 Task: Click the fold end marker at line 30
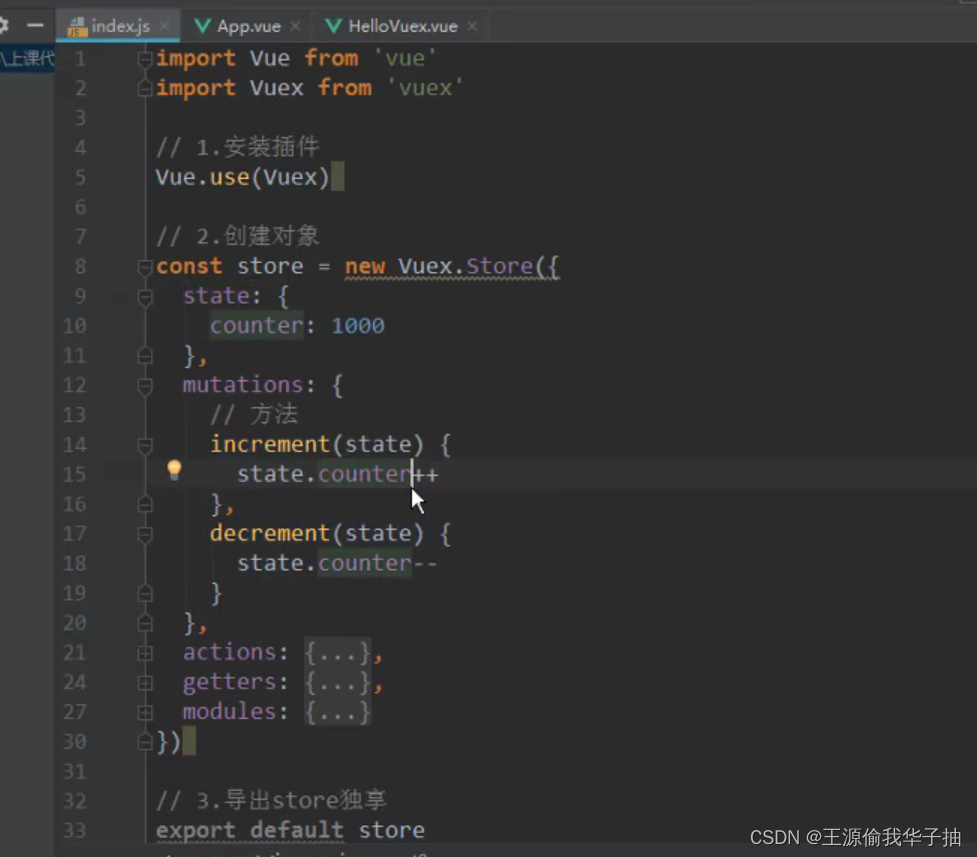tap(145, 742)
